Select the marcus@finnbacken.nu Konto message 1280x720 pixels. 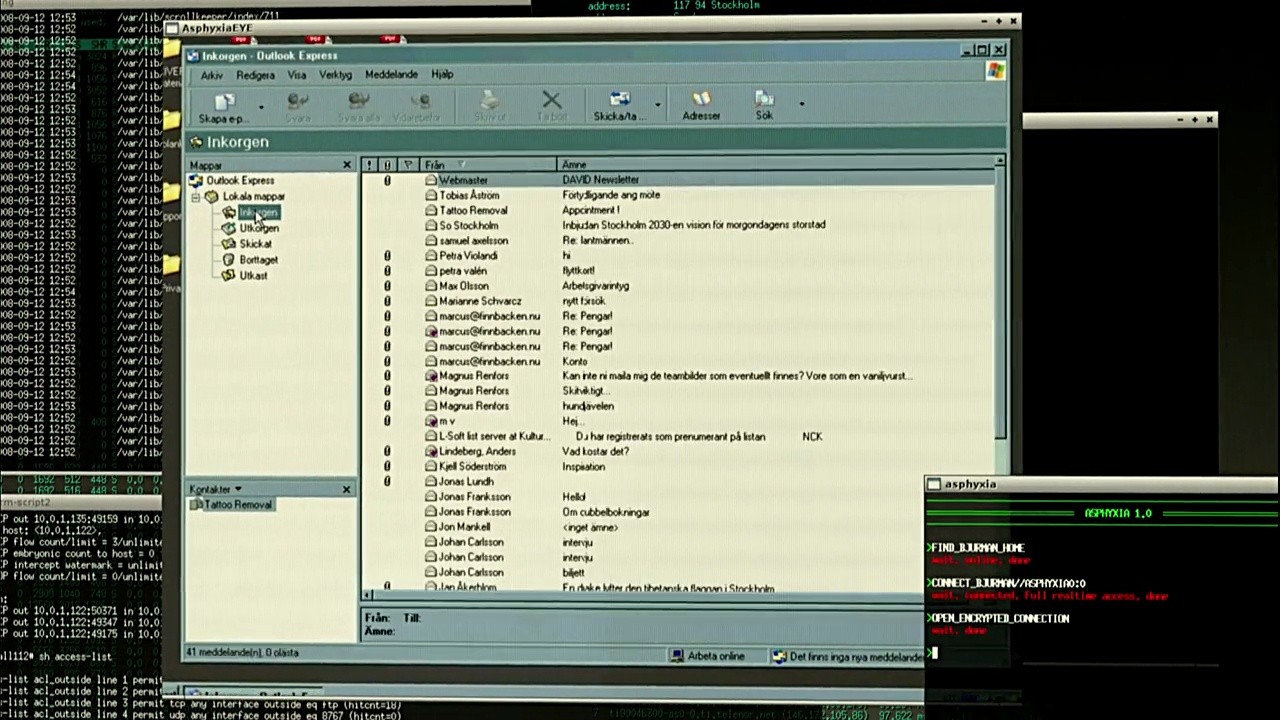tap(679, 362)
